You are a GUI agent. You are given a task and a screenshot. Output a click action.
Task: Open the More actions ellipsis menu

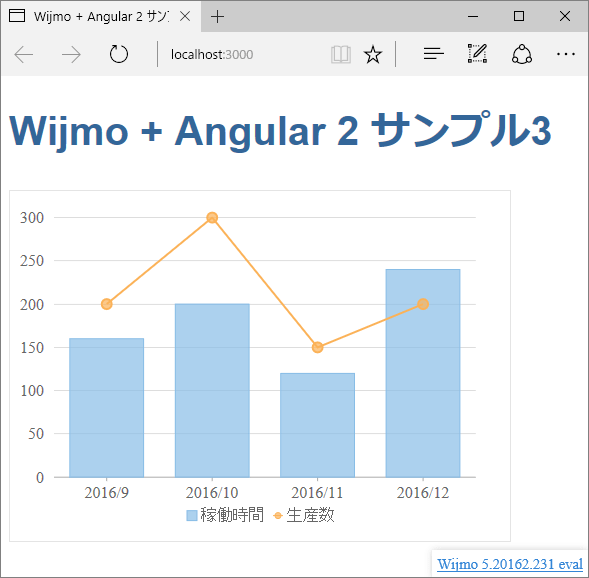click(x=566, y=54)
